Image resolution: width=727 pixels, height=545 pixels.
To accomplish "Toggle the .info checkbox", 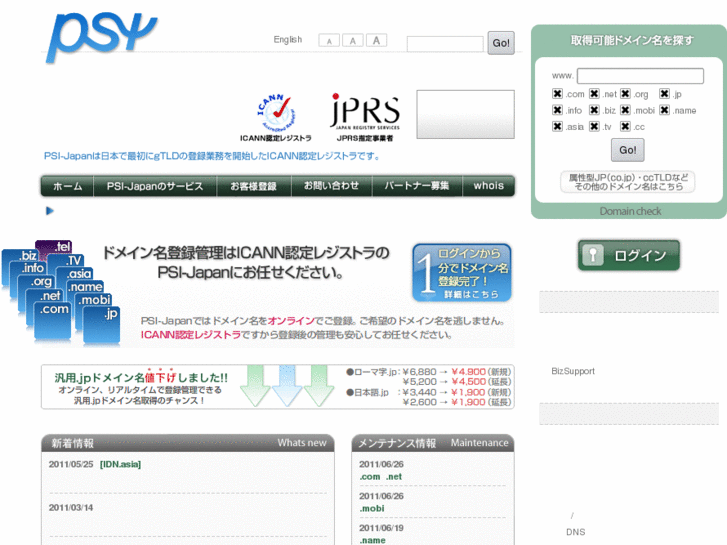I will (x=557, y=110).
